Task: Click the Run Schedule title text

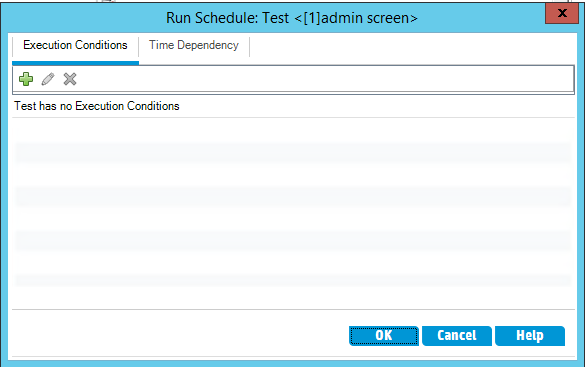Action: (x=292, y=18)
